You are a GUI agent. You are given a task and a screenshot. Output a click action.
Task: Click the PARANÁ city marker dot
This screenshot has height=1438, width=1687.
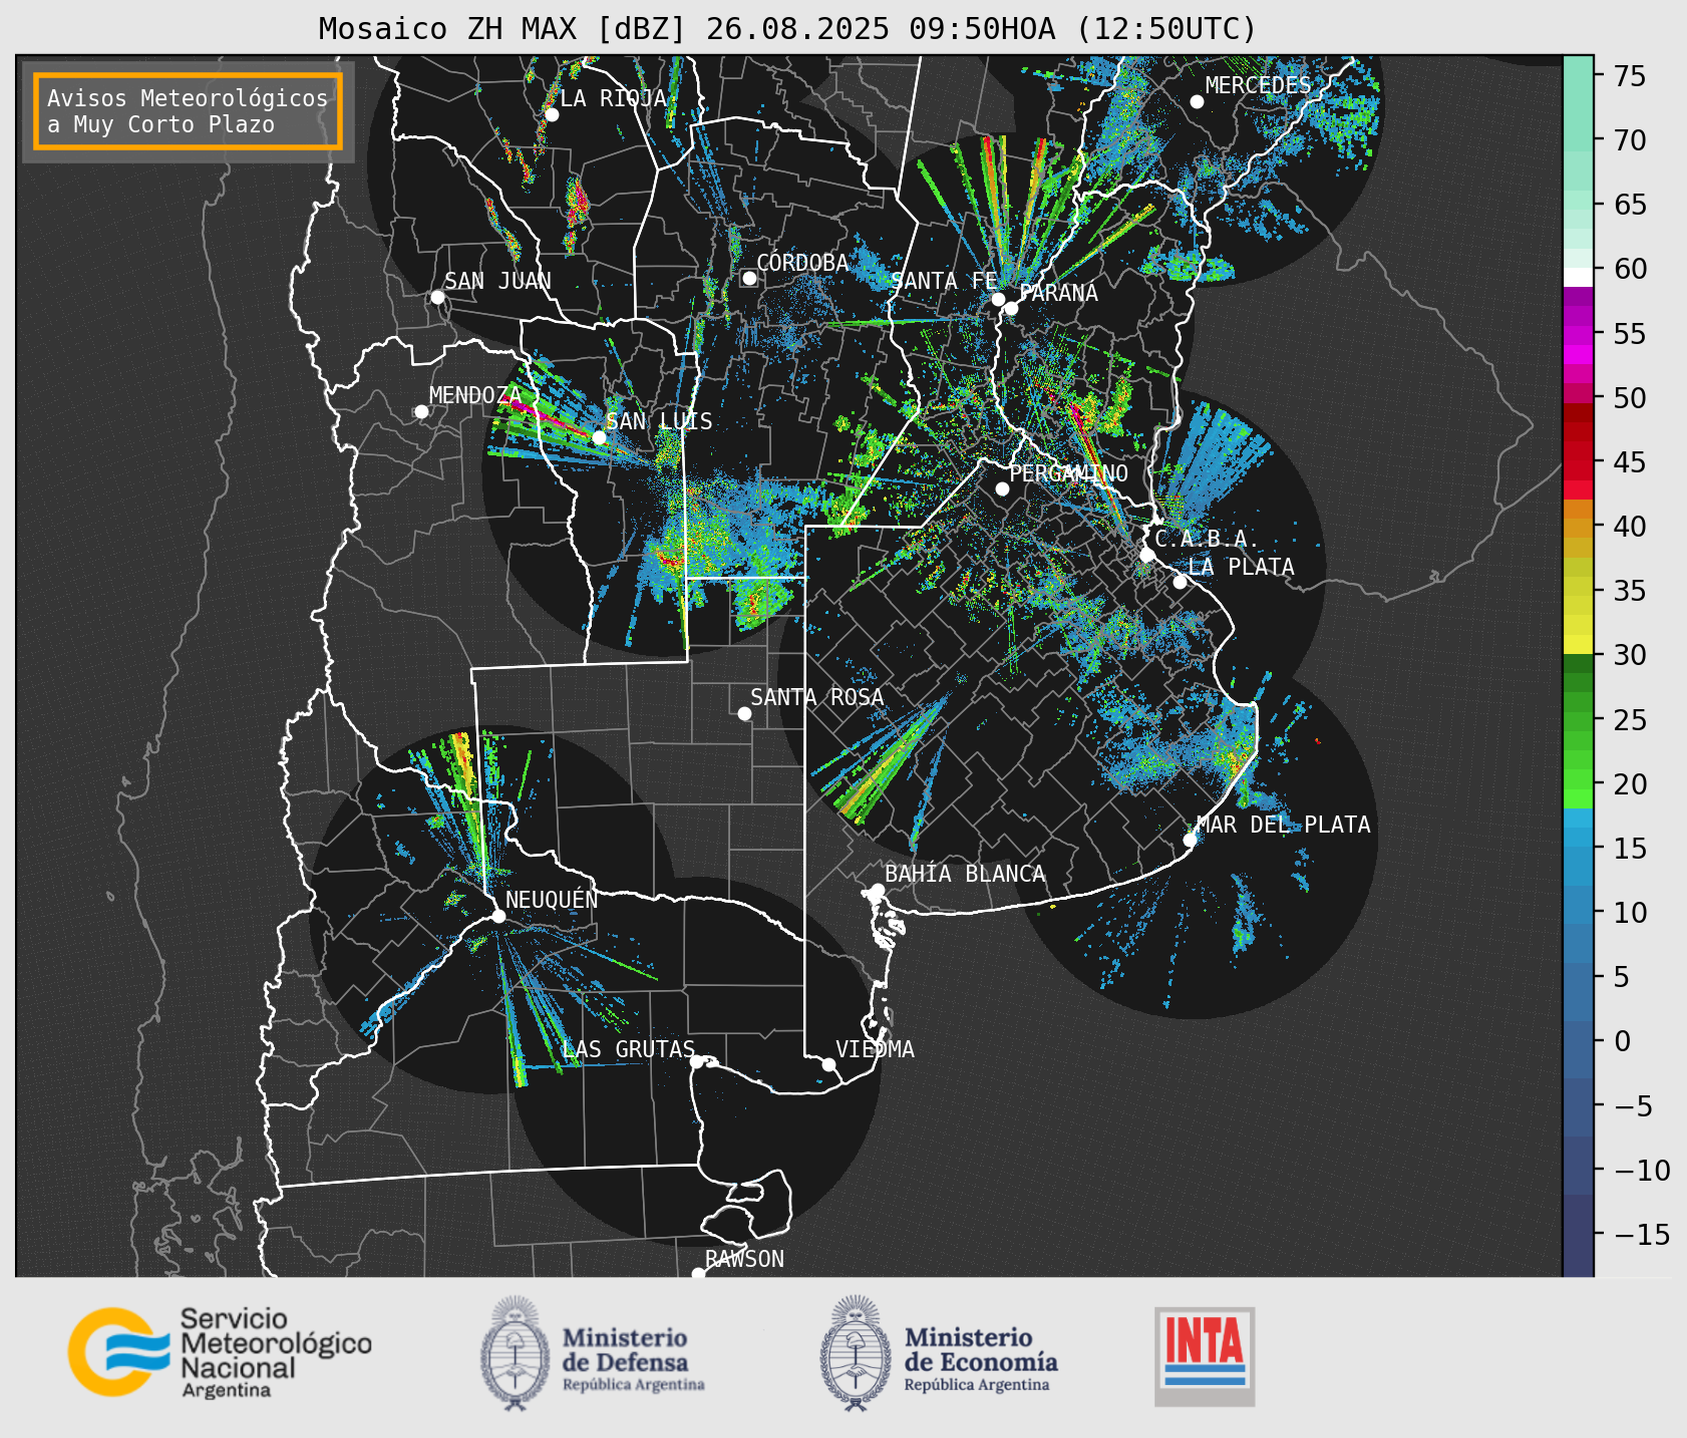click(1011, 308)
